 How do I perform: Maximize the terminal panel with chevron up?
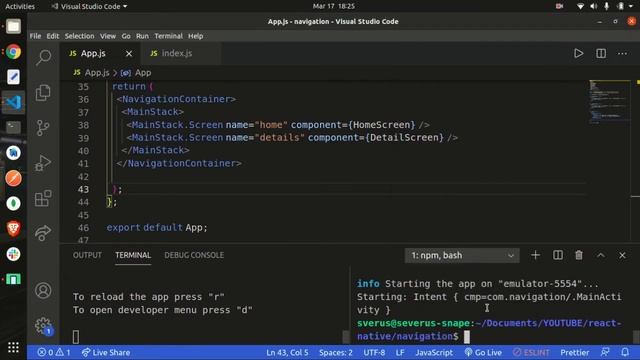[601, 255]
